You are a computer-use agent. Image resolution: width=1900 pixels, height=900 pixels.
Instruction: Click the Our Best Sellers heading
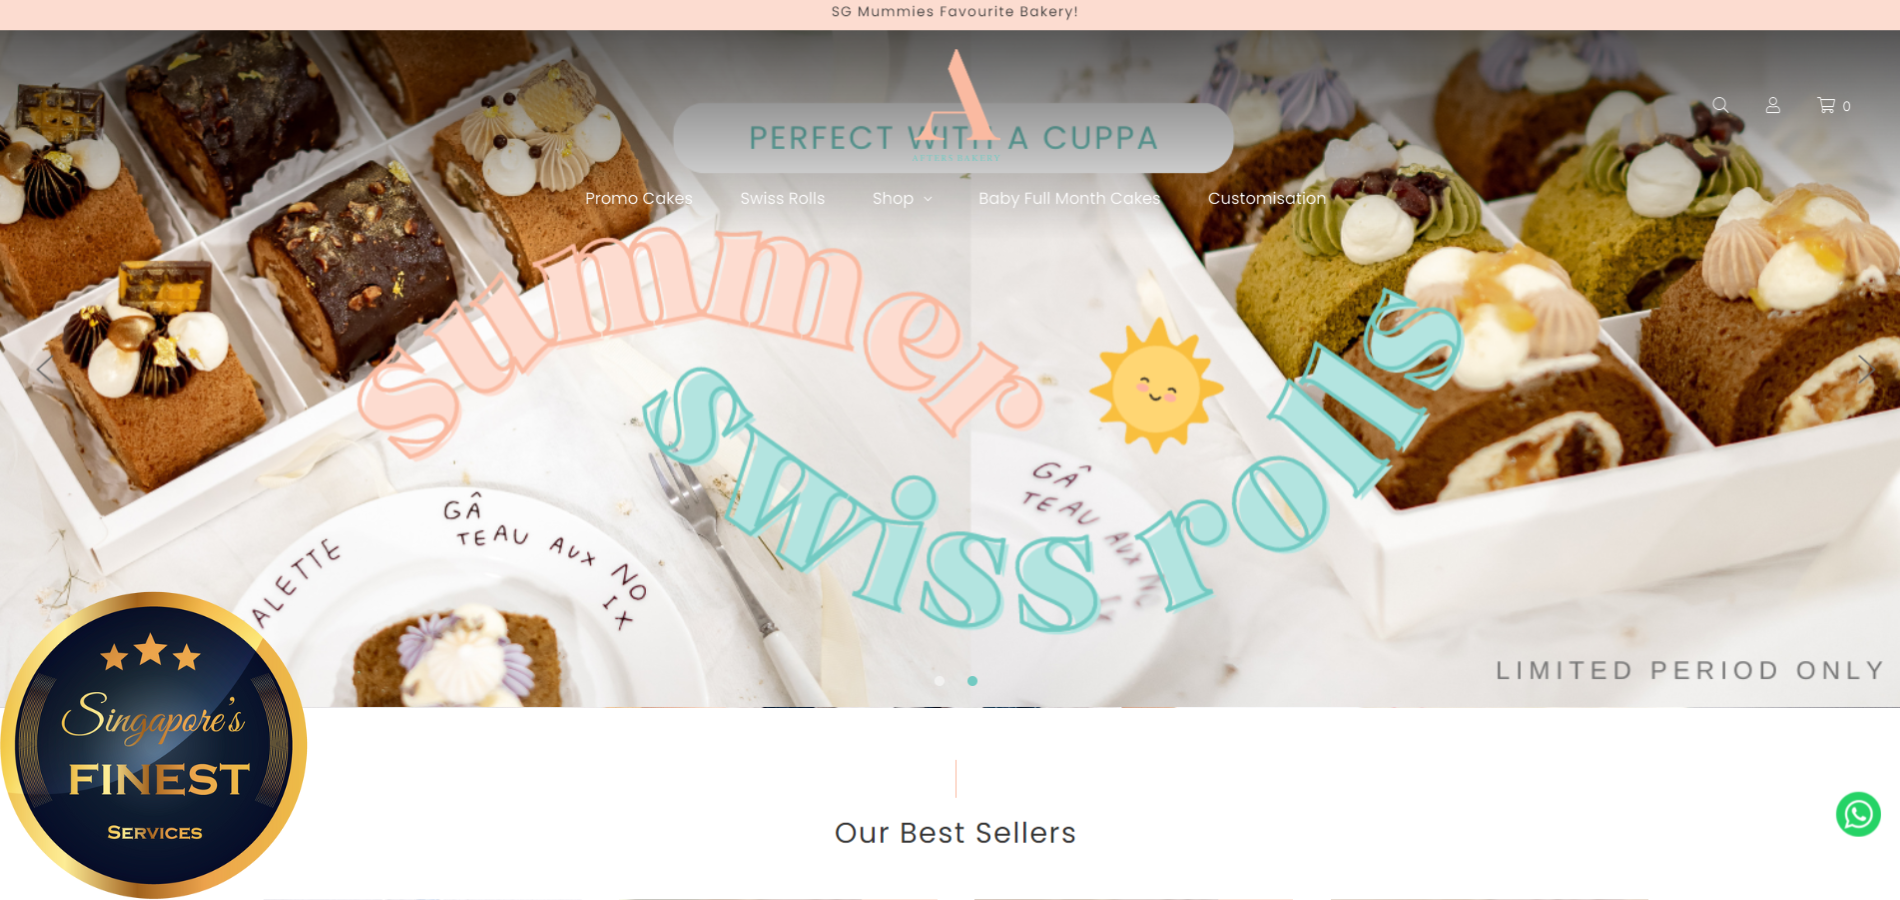coord(955,832)
